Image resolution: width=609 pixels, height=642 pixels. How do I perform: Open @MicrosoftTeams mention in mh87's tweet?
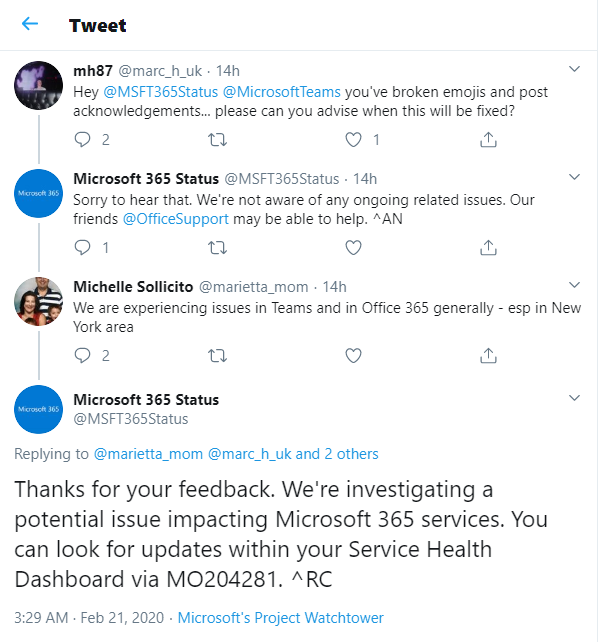tap(282, 92)
